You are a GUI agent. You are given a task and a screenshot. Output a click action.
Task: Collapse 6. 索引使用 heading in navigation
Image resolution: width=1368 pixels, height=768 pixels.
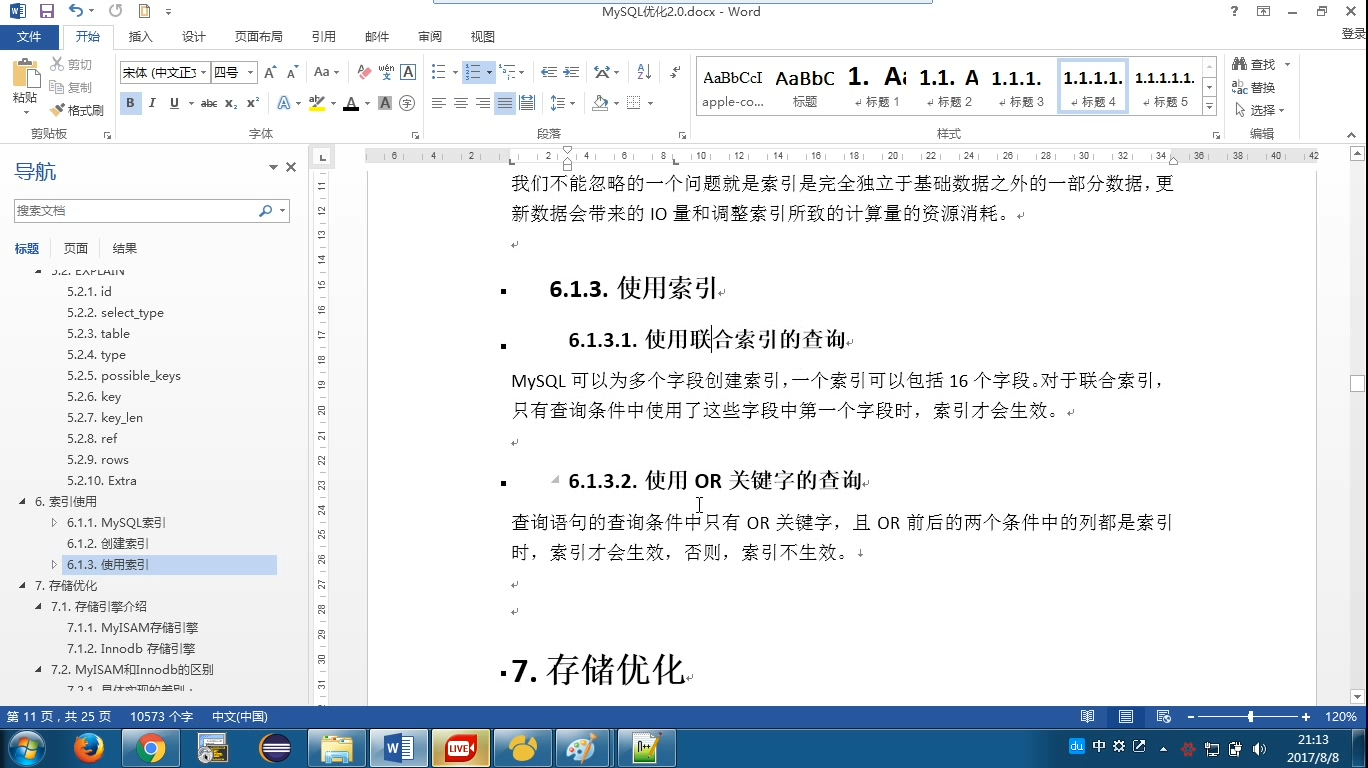click(x=23, y=502)
